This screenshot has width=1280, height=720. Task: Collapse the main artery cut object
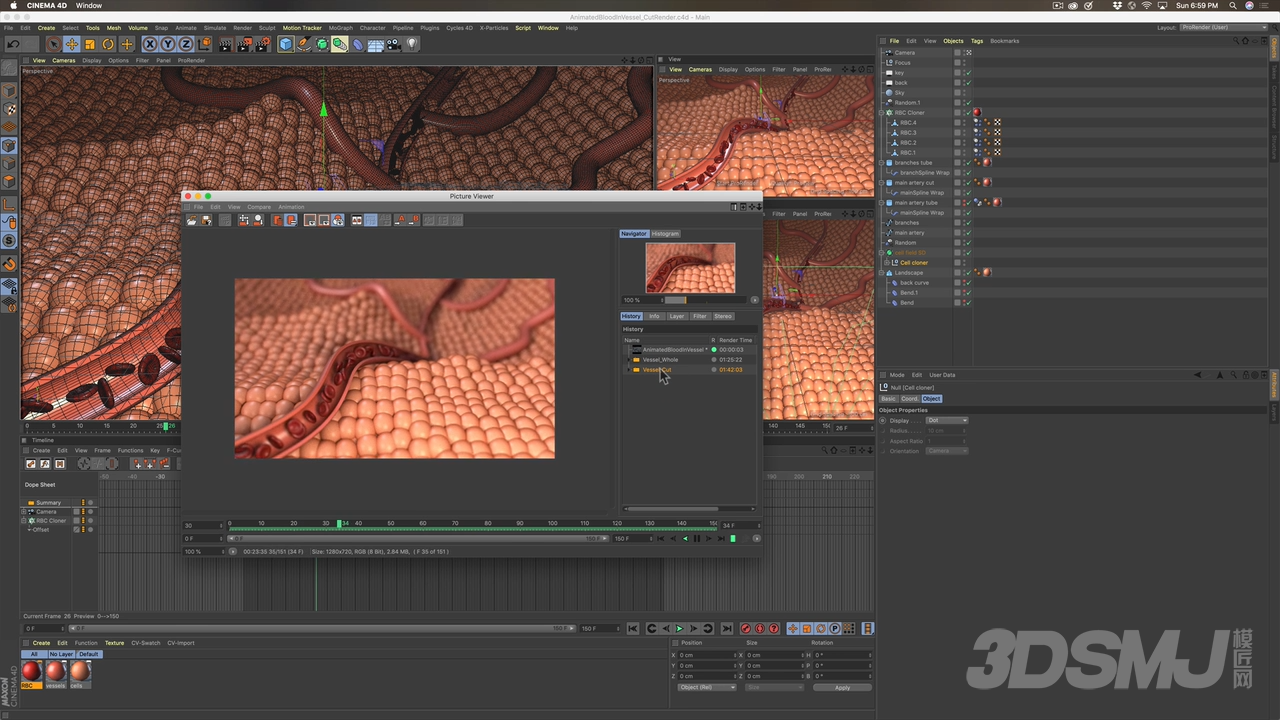pos(882,182)
